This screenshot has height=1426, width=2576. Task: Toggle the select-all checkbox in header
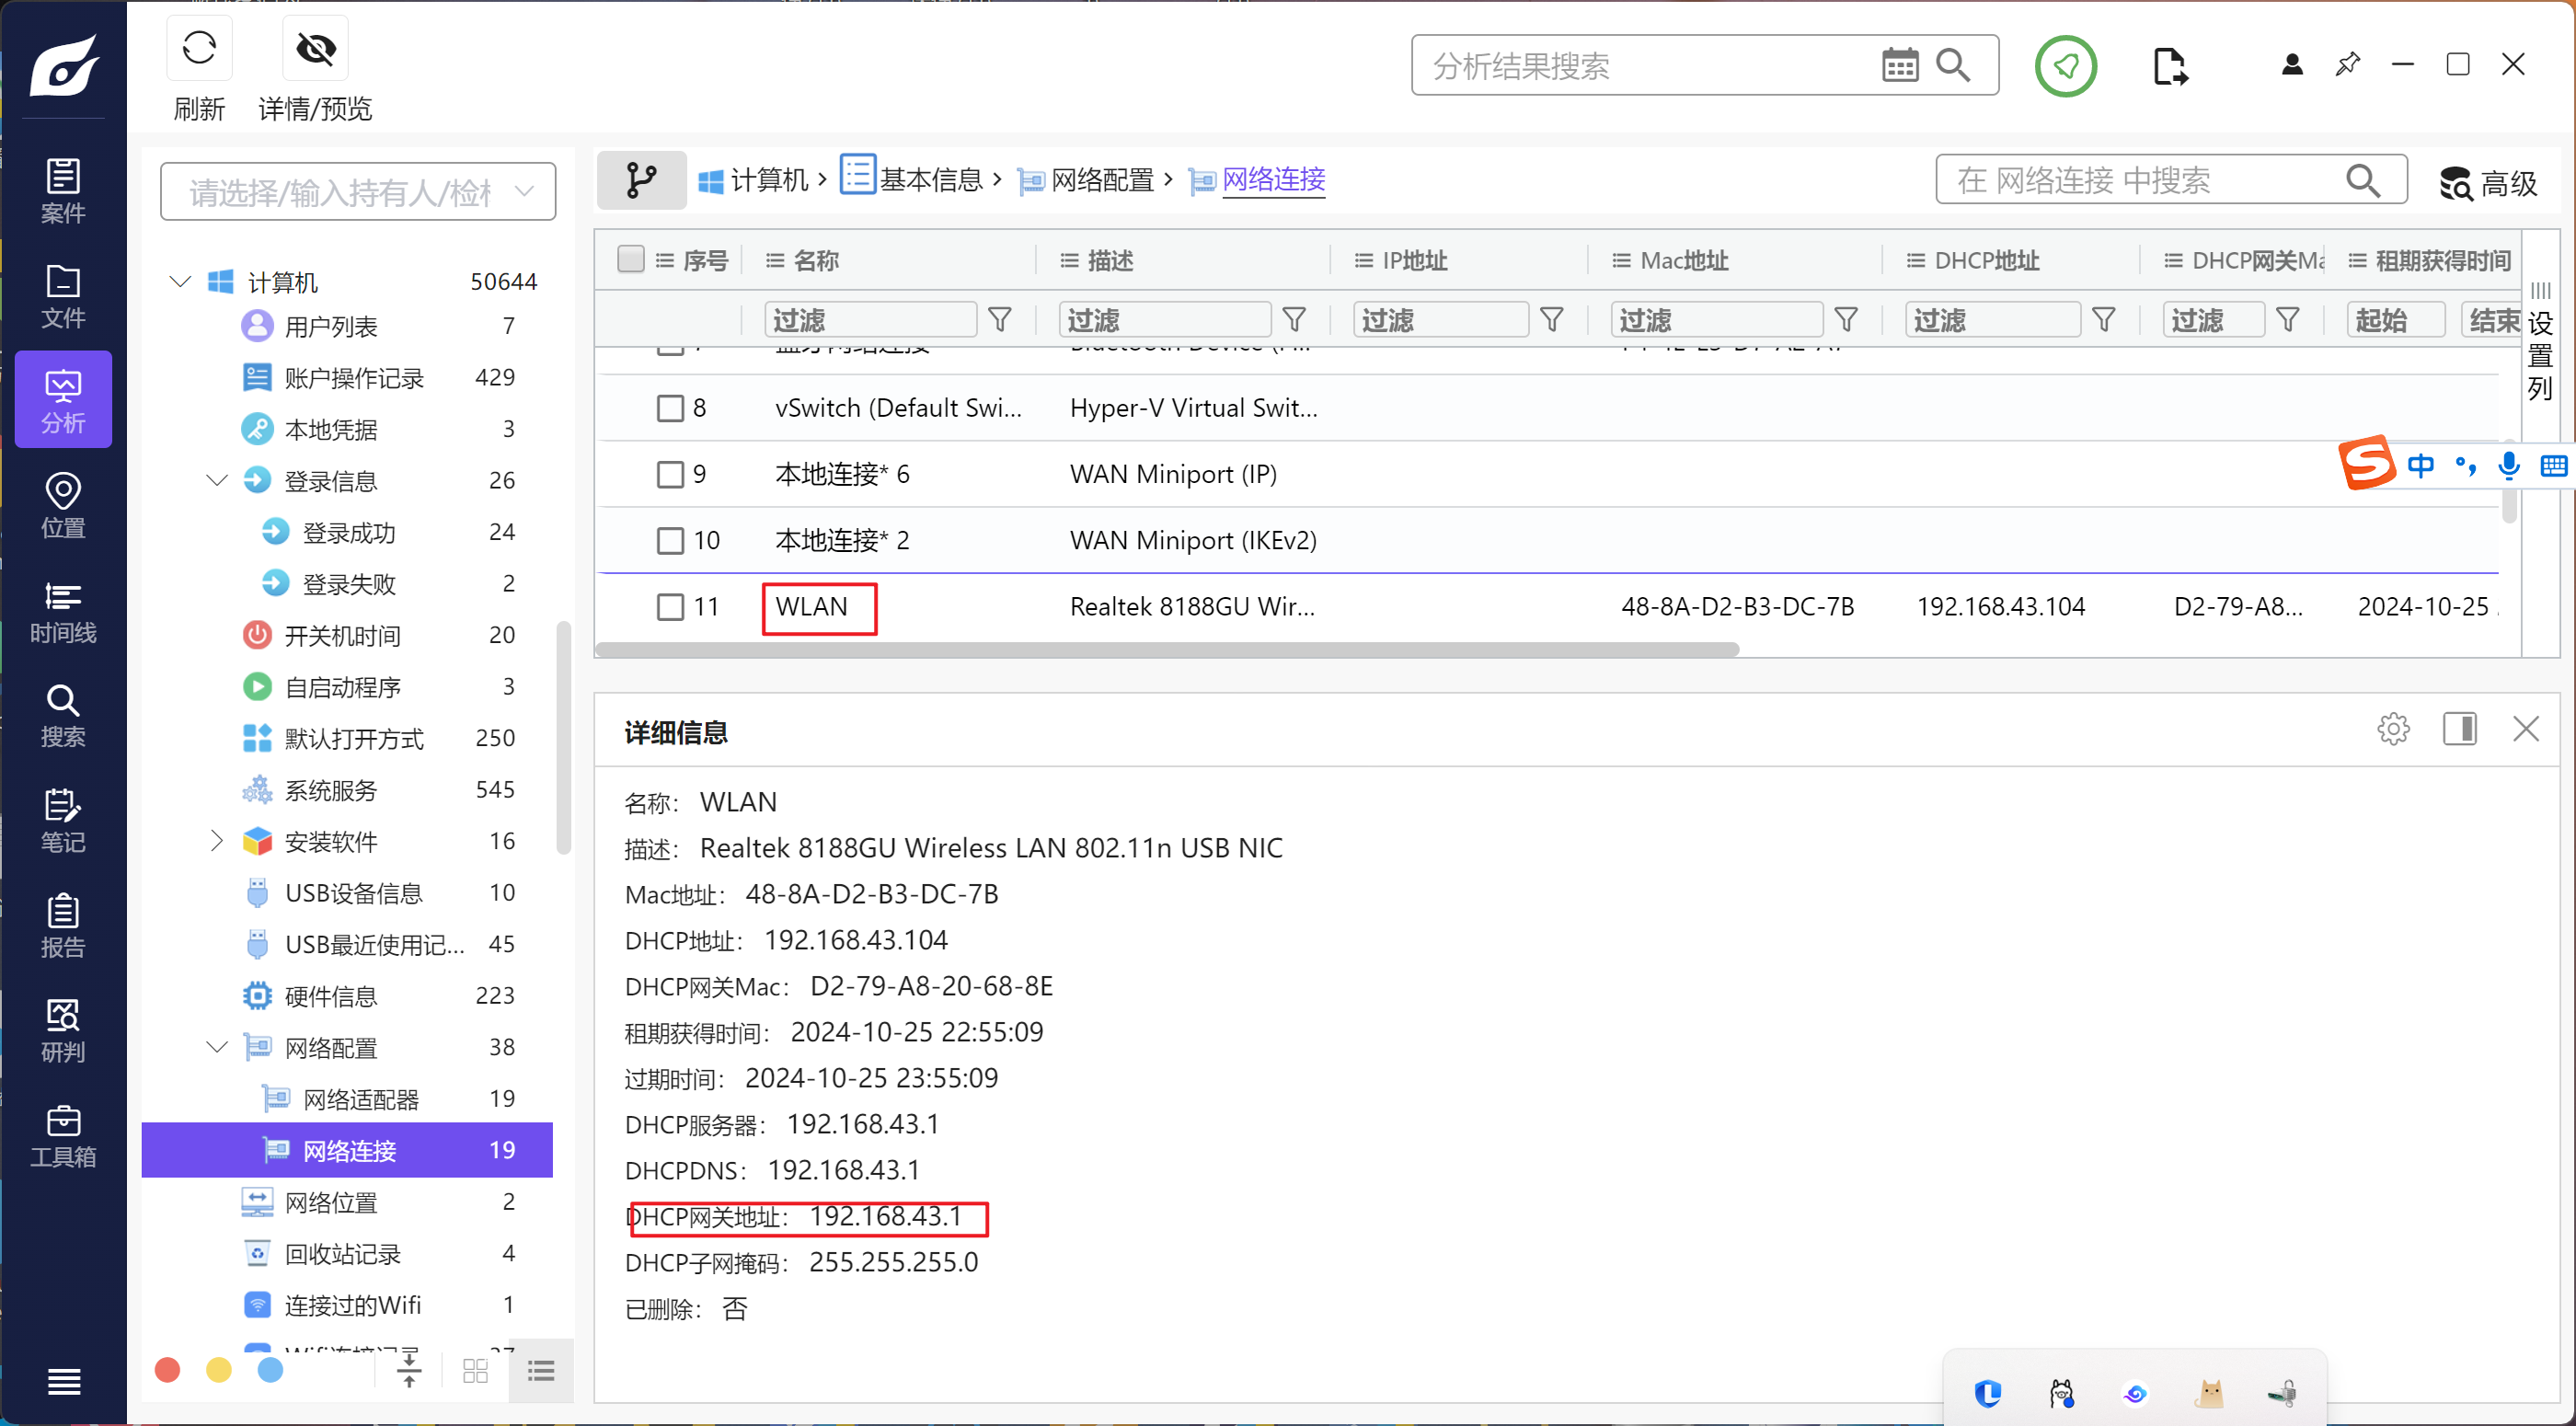pyautogui.click(x=631, y=259)
